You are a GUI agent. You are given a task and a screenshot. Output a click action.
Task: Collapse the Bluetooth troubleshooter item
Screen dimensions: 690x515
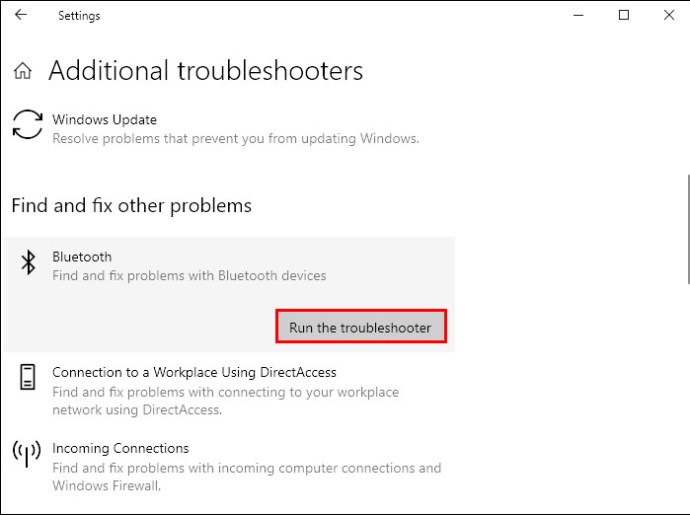228,267
